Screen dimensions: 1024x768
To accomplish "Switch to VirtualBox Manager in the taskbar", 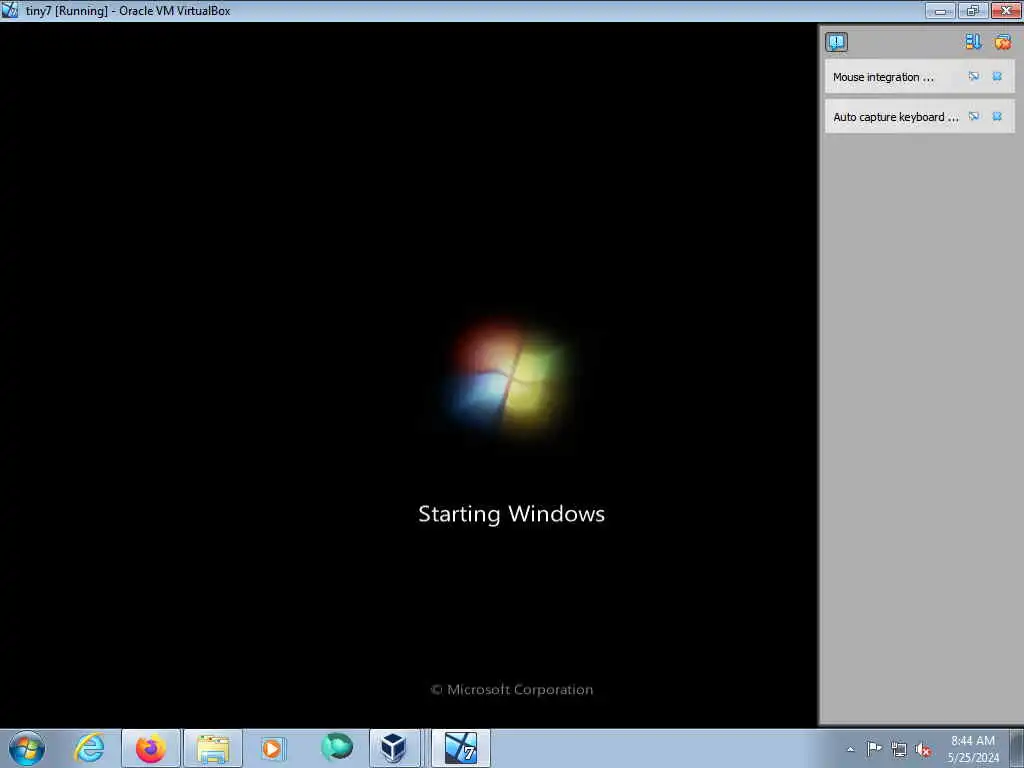I will (x=394, y=748).
